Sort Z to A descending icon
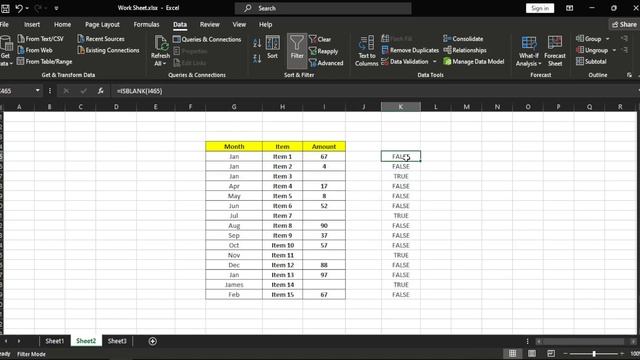Screen dimensions: 640x360 tap(257, 59)
